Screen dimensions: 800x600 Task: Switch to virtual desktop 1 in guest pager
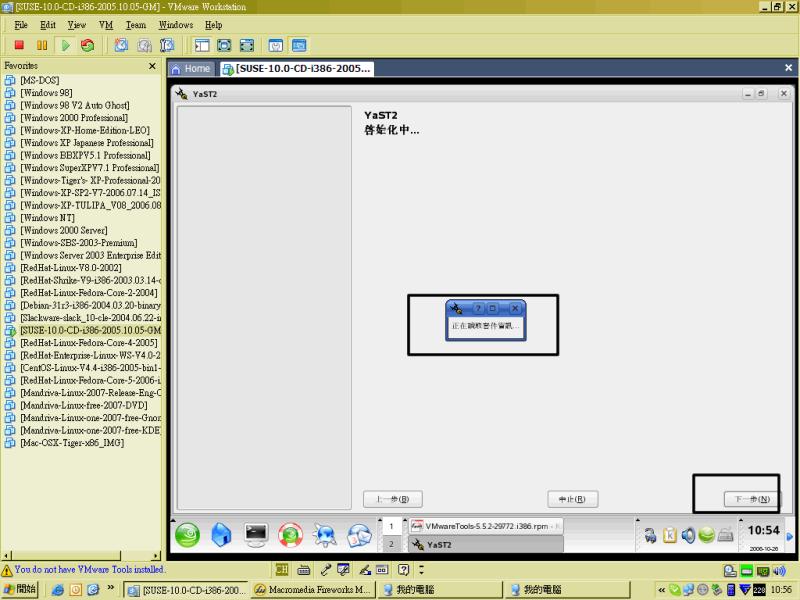tap(391, 526)
